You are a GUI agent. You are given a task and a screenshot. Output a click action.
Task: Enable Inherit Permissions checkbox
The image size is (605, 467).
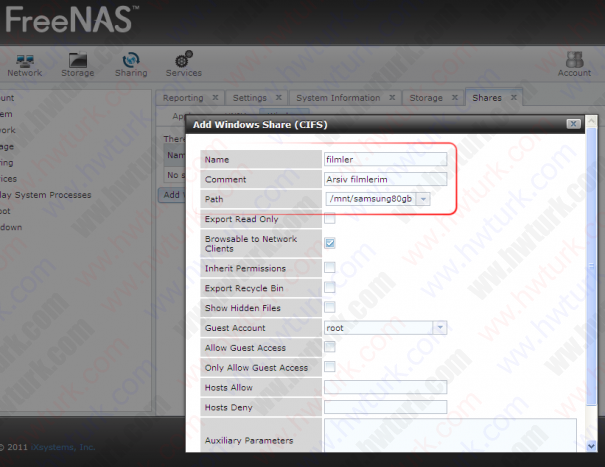(x=330, y=267)
